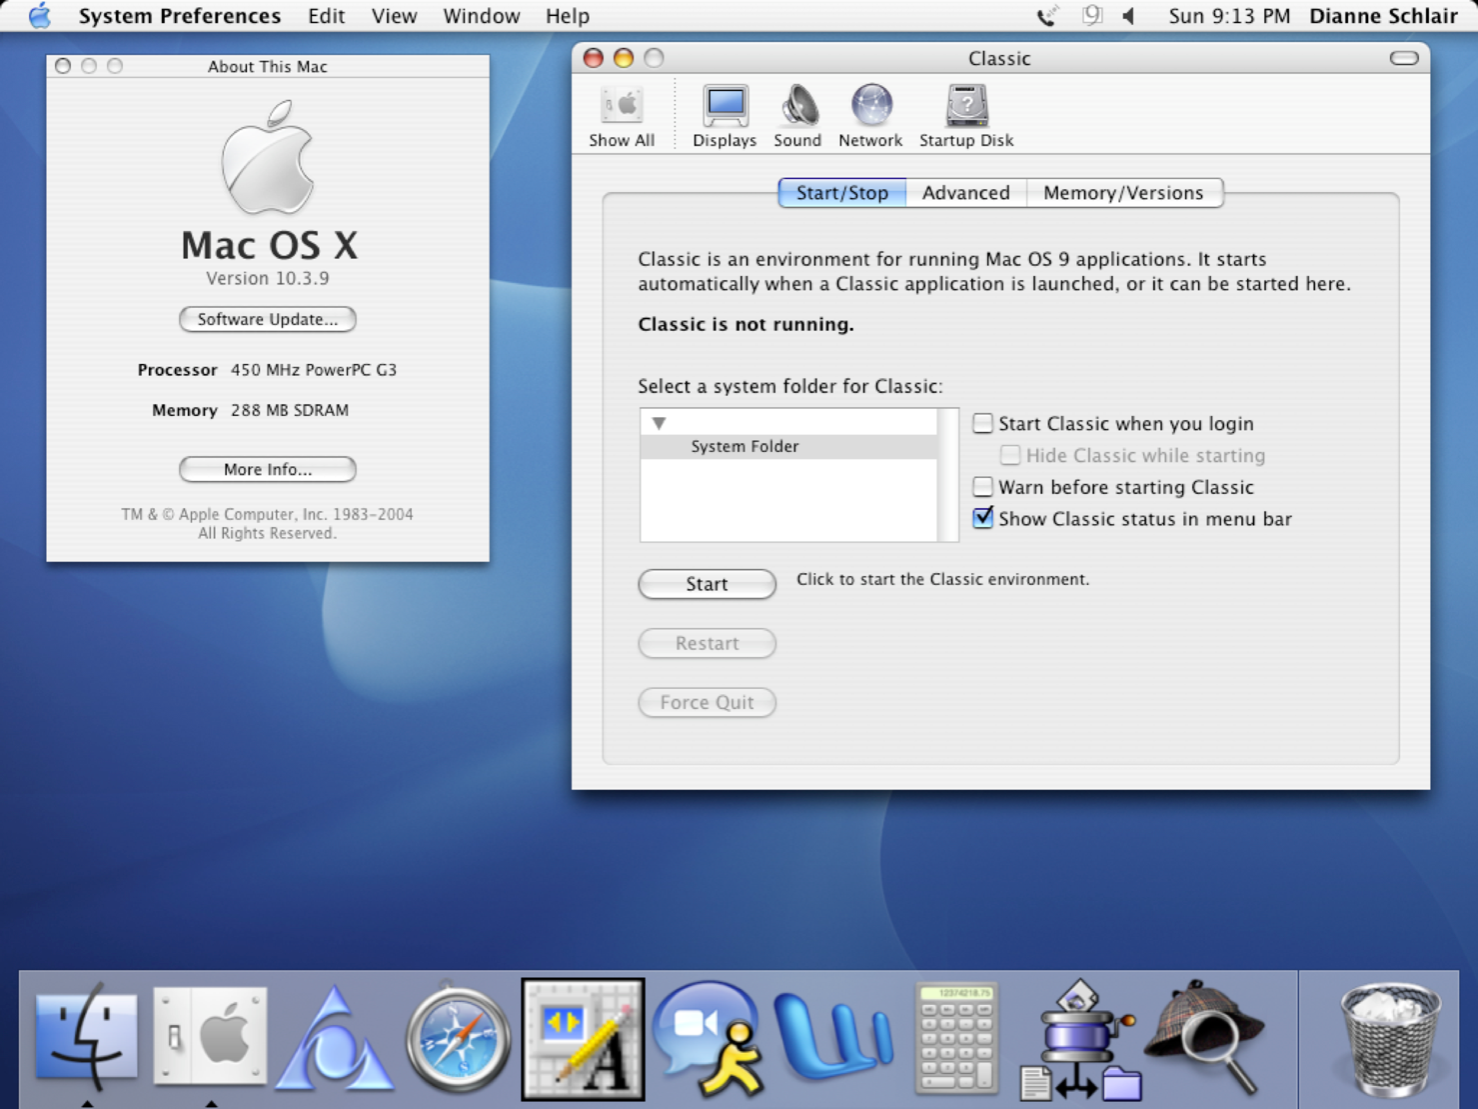The height and width of the screenshot is (1109, 1478).
Task: Open the Displays preference pane
Action: 725,117
